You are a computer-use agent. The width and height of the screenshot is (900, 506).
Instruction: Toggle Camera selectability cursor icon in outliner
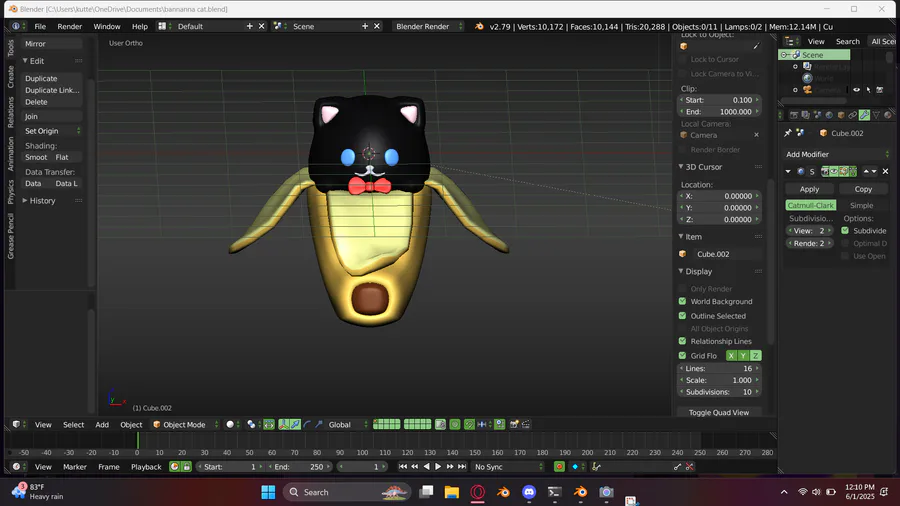pos(868,90)
